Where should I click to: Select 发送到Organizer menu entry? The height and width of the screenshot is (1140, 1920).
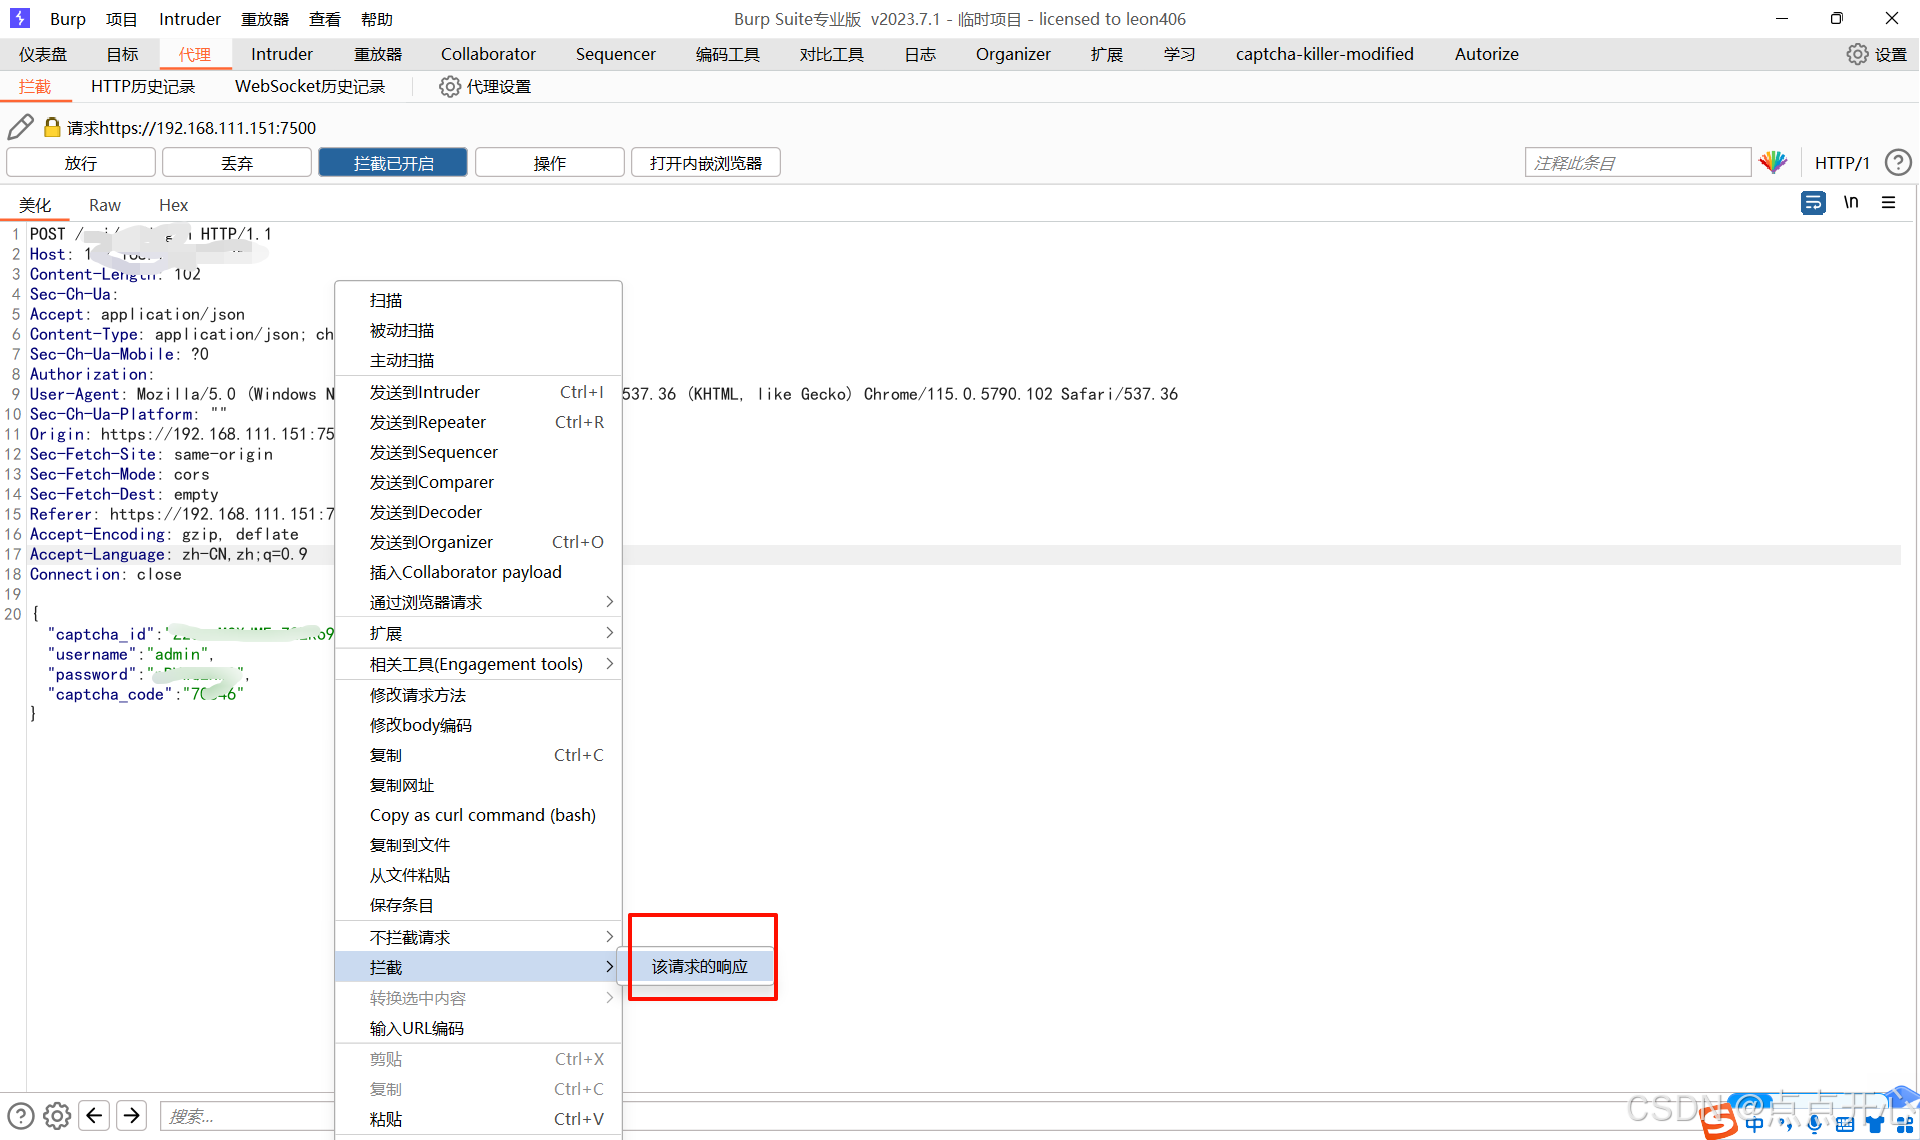(478, 542)
